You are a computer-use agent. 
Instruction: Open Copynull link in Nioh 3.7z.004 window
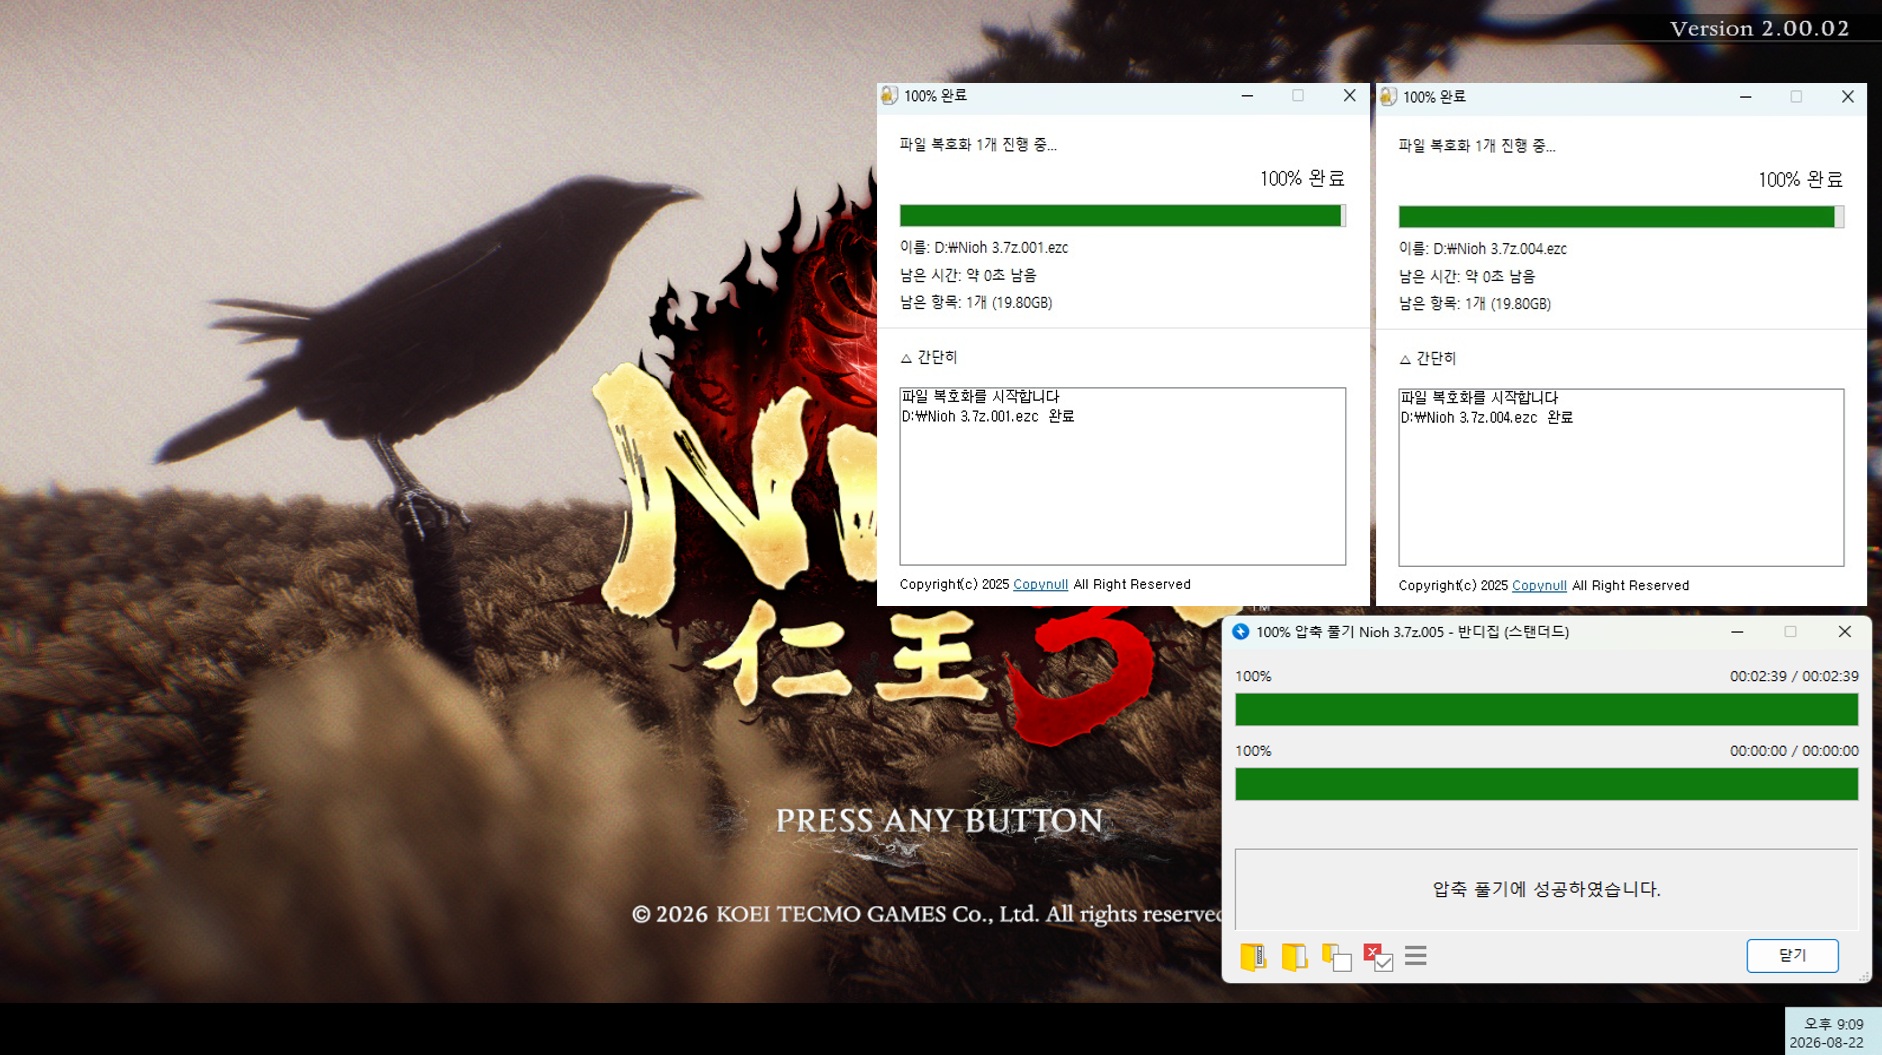coord(1539,585)
